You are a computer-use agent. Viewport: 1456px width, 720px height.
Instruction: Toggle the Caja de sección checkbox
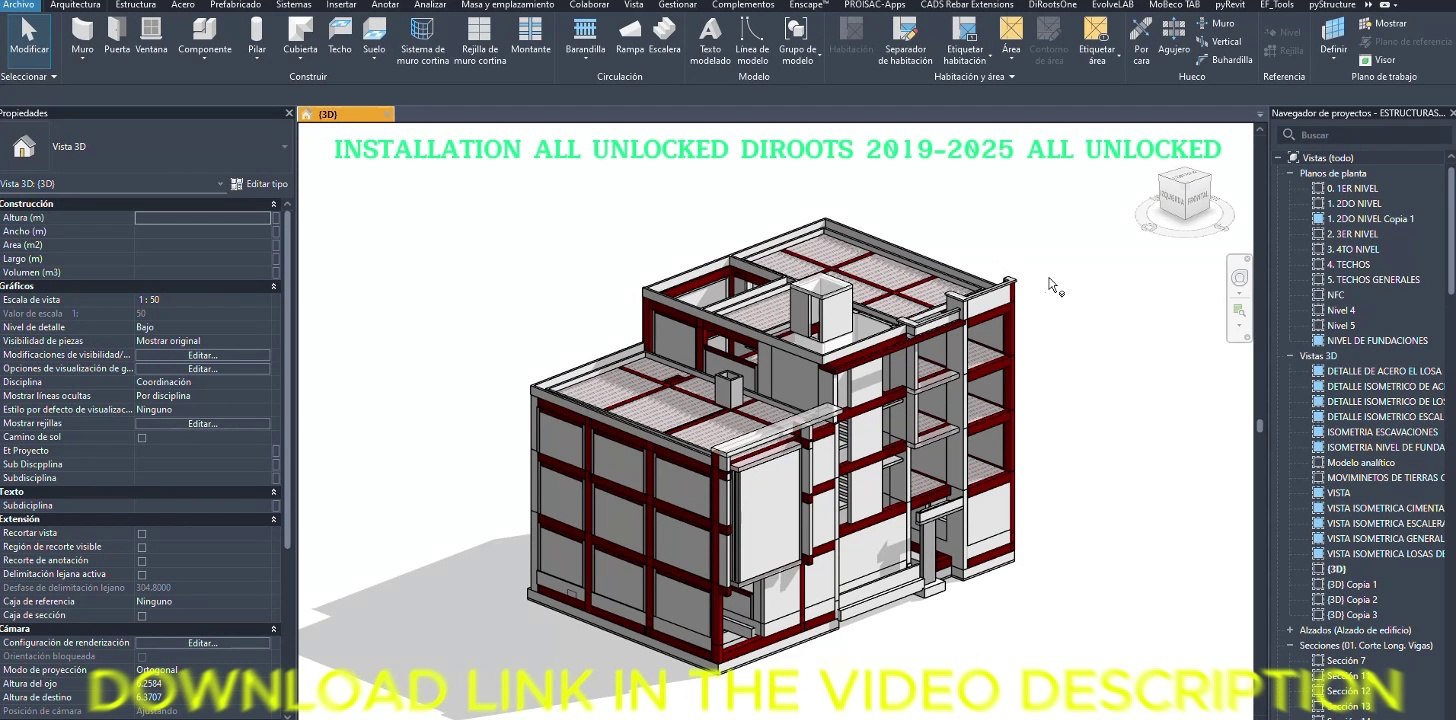[x=142, y=616]
